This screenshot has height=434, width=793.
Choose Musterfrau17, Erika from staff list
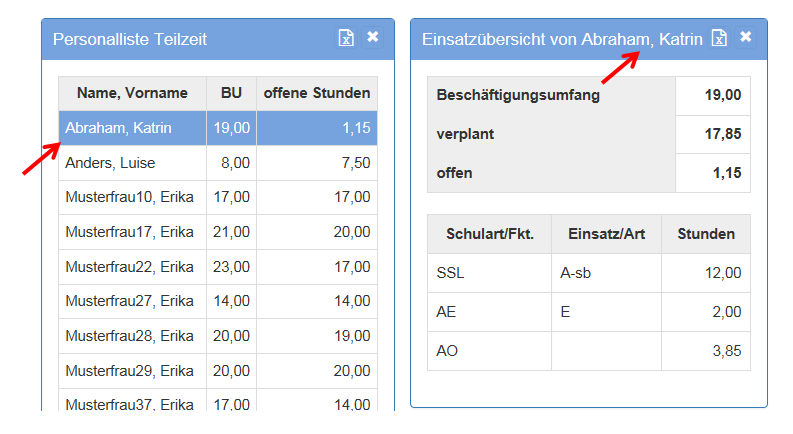click(x=130, y=232)
